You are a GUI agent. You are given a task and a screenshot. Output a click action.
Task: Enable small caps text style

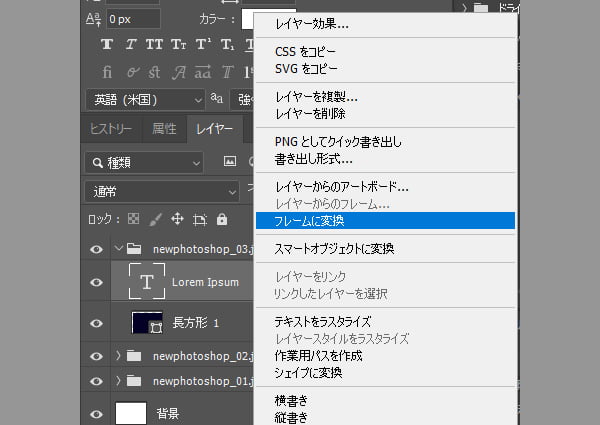coord(180,45)
